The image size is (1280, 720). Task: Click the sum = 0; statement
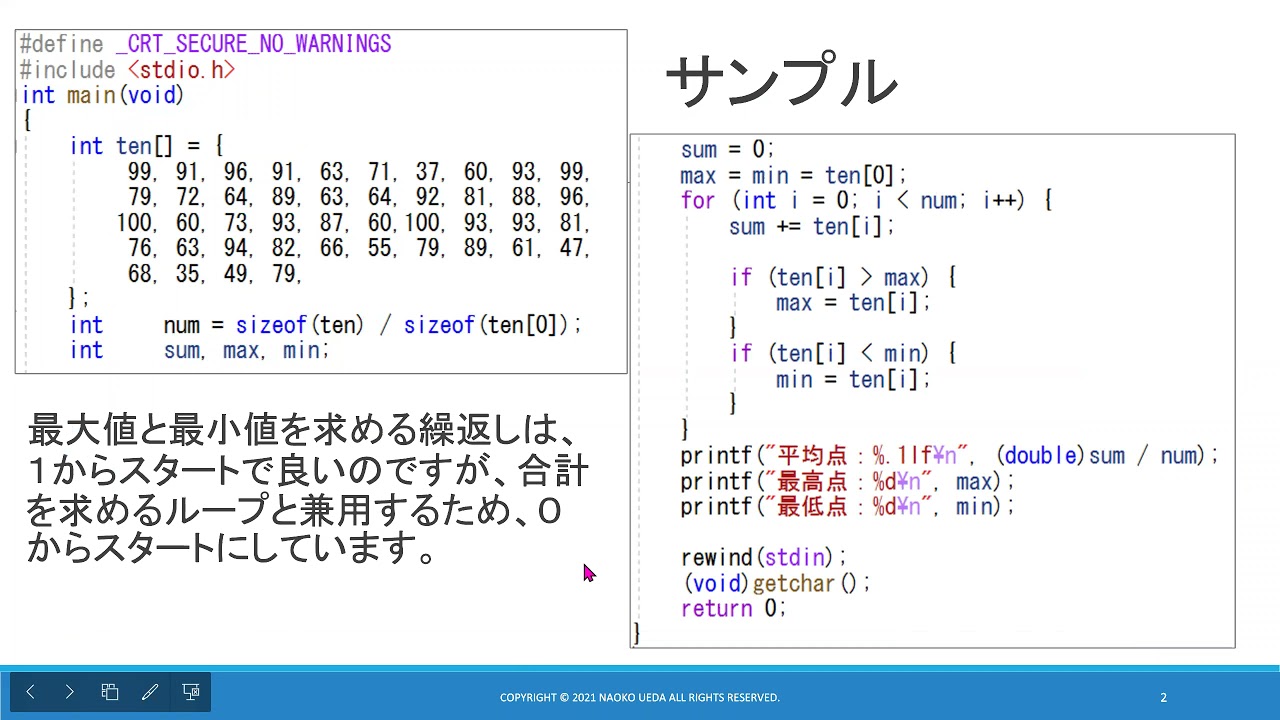pos(727,150)
